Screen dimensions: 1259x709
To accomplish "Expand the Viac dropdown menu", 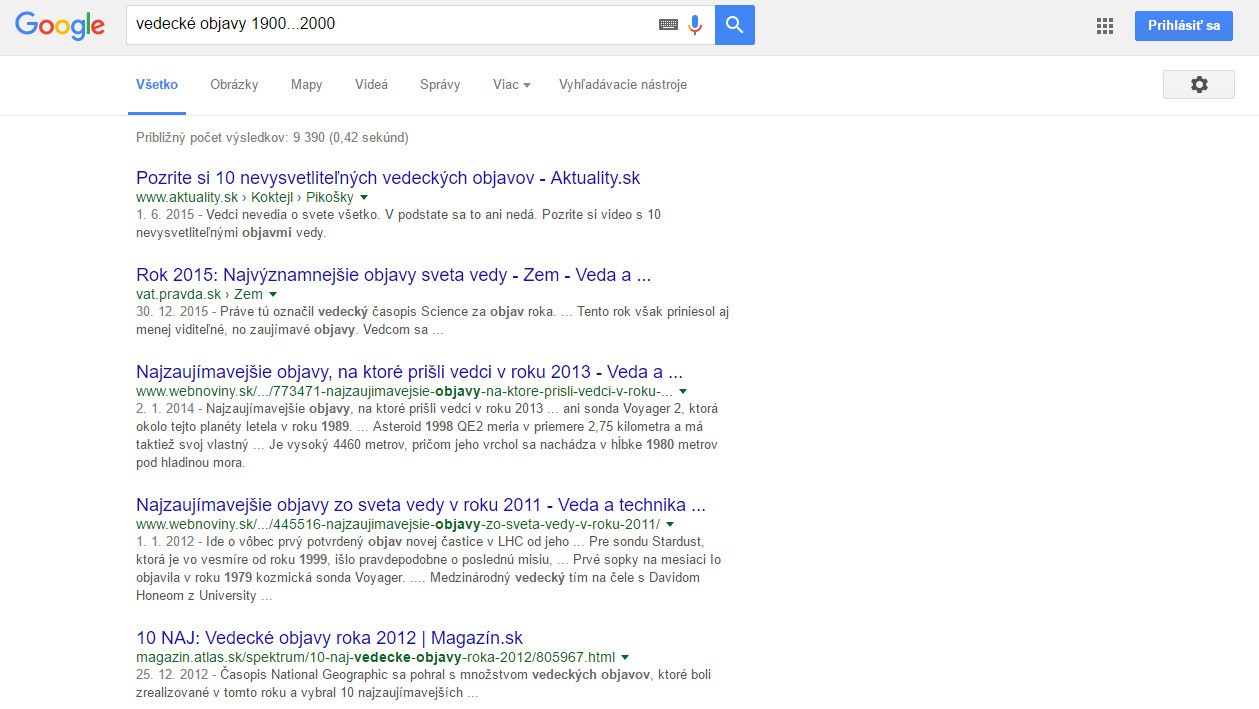I will [511, 85].
